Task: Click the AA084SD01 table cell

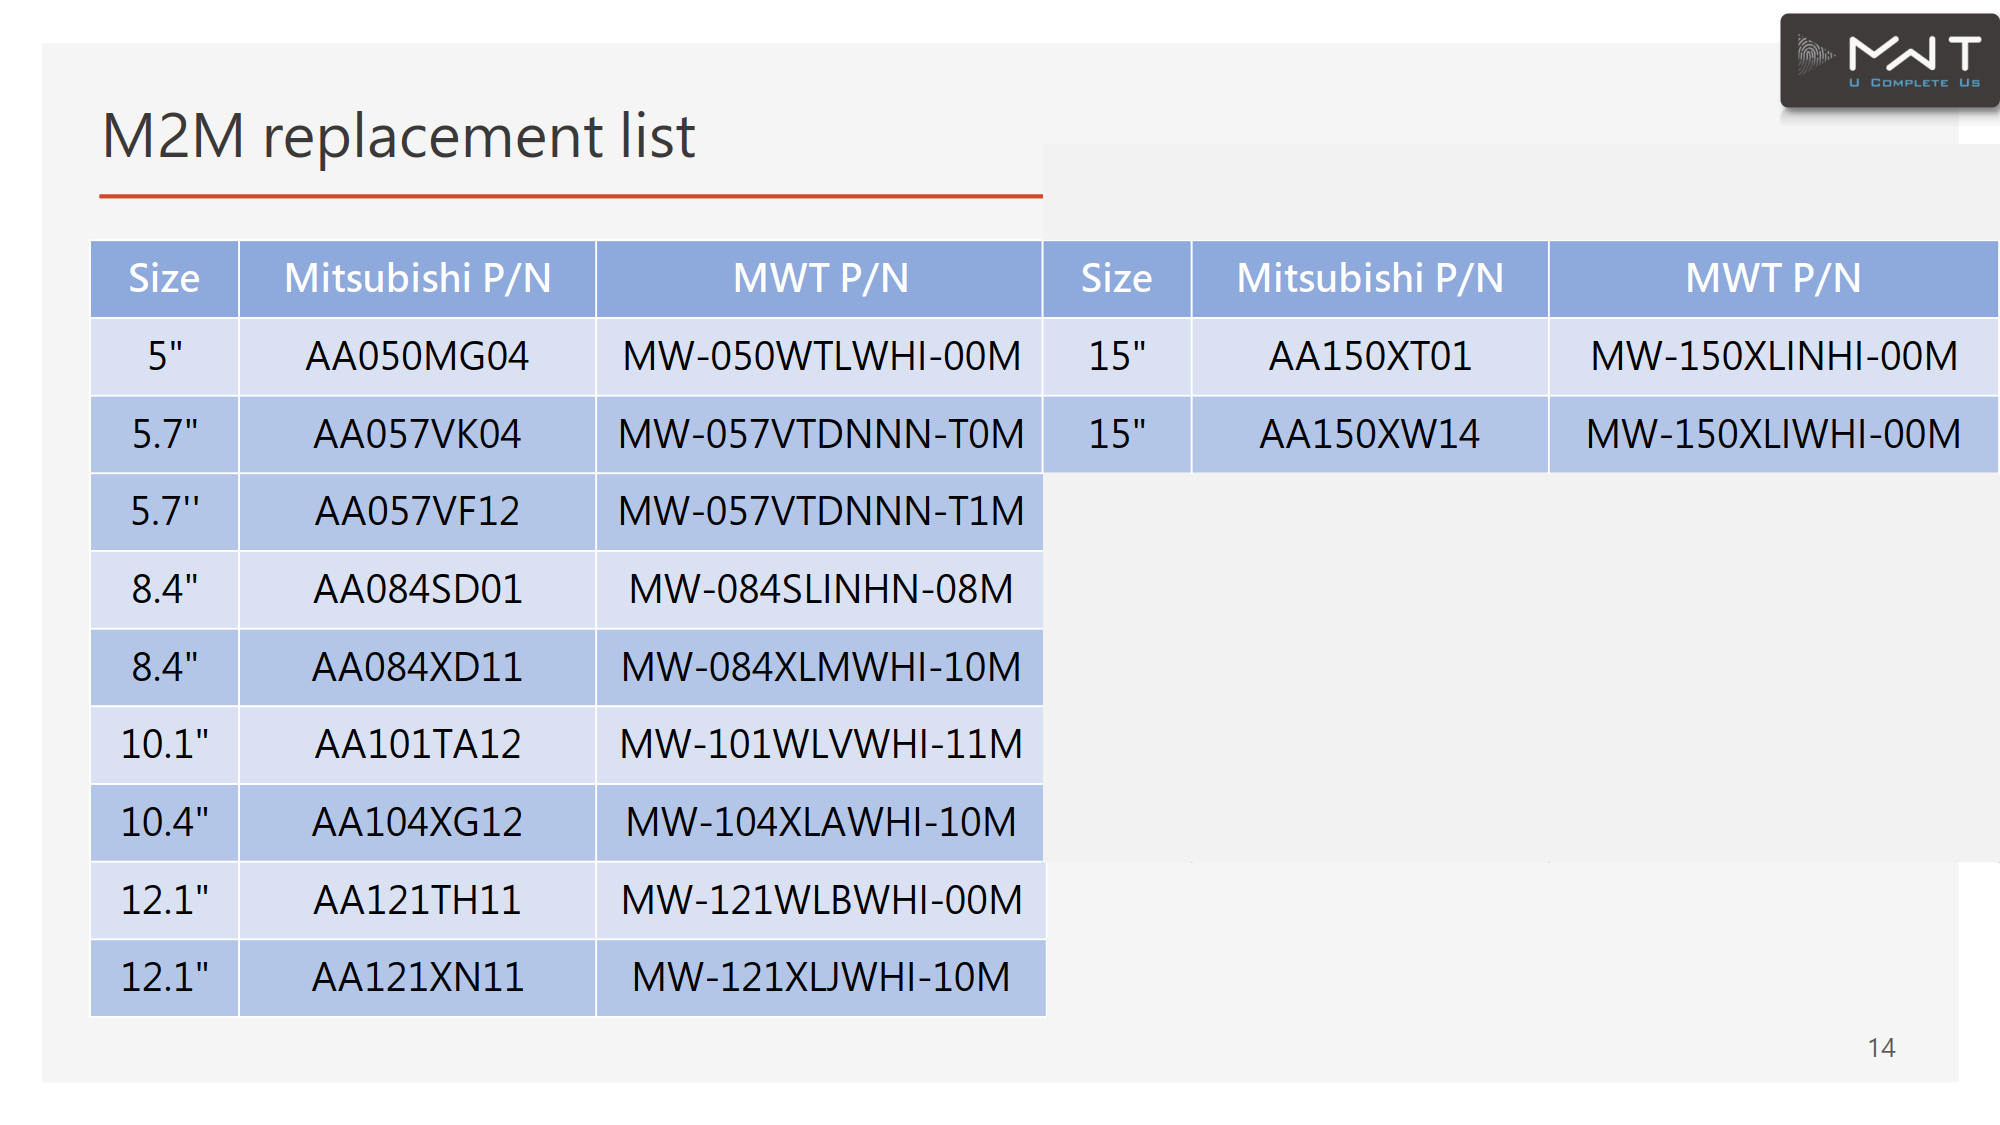Action: (417, 589)
